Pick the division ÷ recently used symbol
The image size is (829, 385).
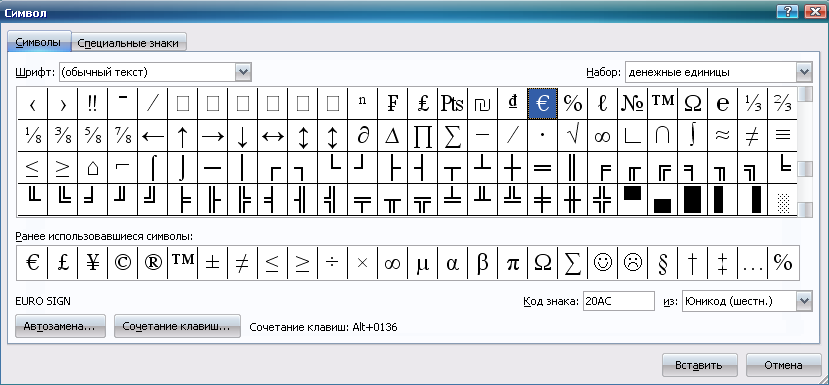tap(332, 263)
